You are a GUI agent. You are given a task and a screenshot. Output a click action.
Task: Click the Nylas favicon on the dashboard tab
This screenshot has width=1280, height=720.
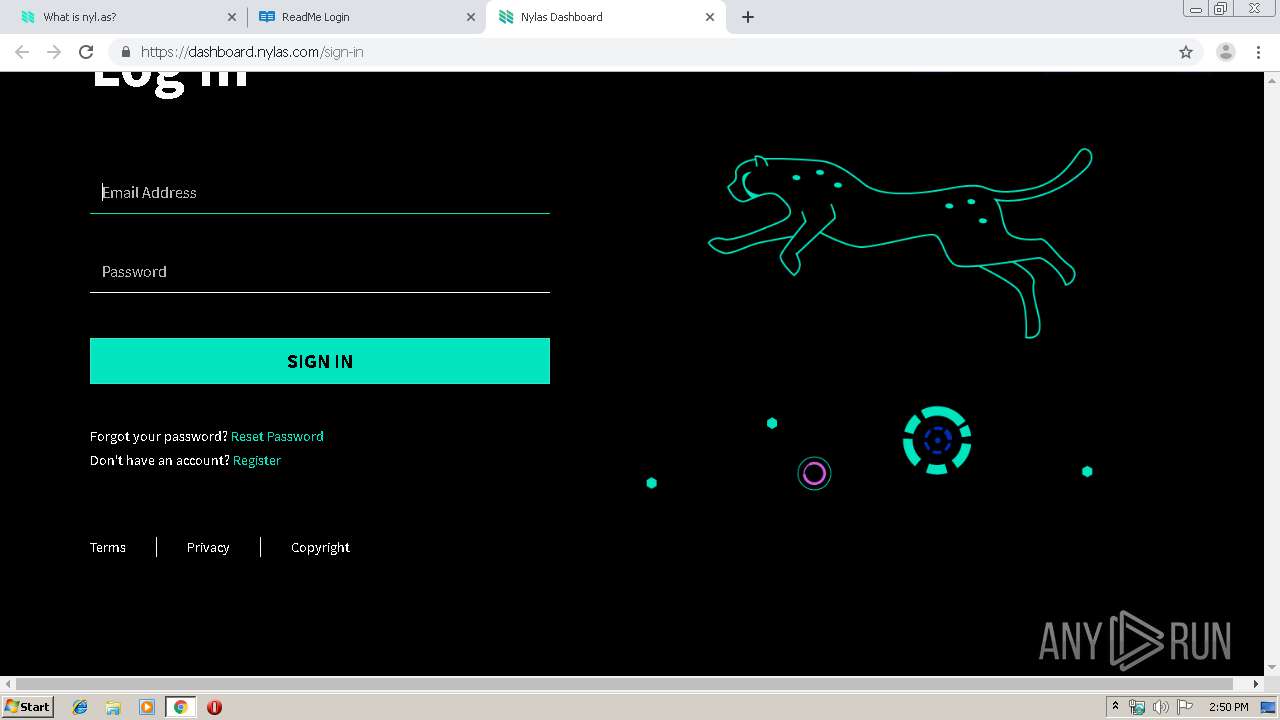tap(506, 17)
